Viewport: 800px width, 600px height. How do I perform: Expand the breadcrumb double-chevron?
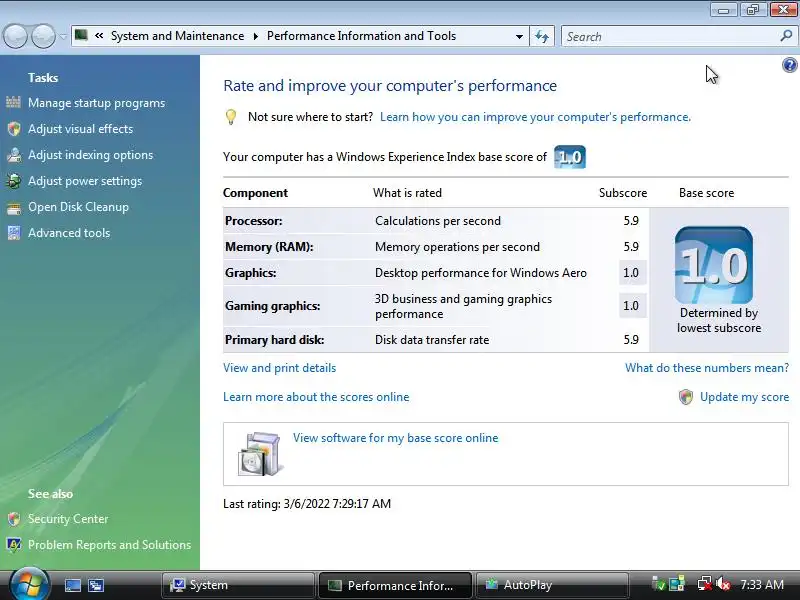coord(99,36)
